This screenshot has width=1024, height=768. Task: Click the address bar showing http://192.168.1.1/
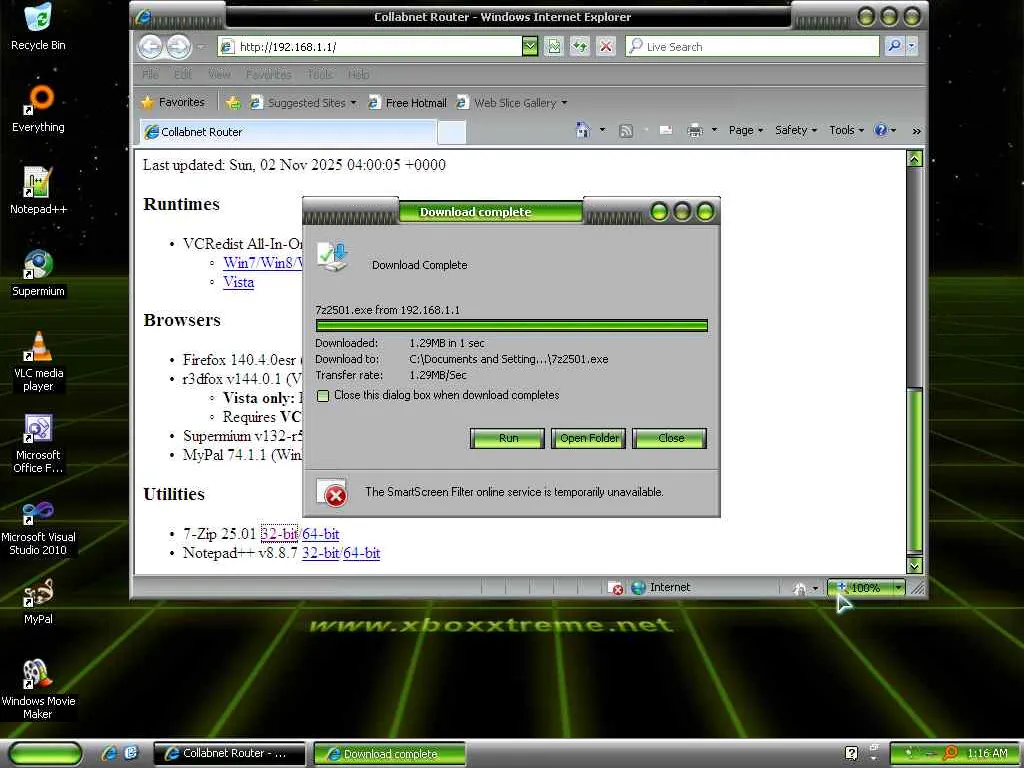pyautogui.click(x=370, y=46)
